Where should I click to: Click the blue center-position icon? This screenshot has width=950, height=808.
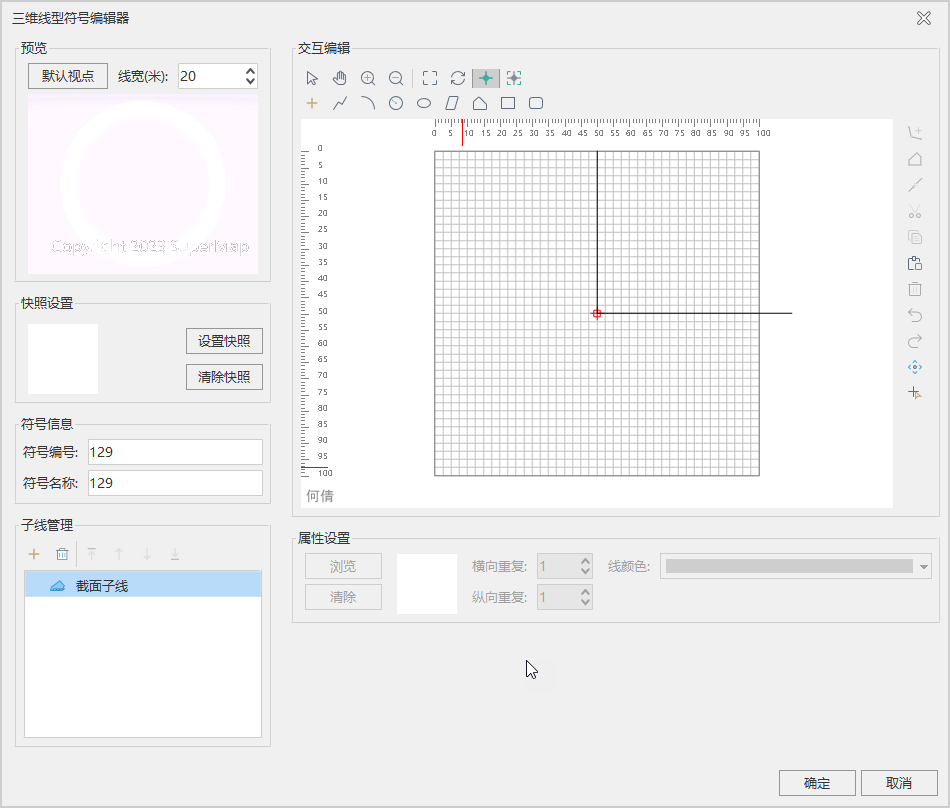(914, 367)
